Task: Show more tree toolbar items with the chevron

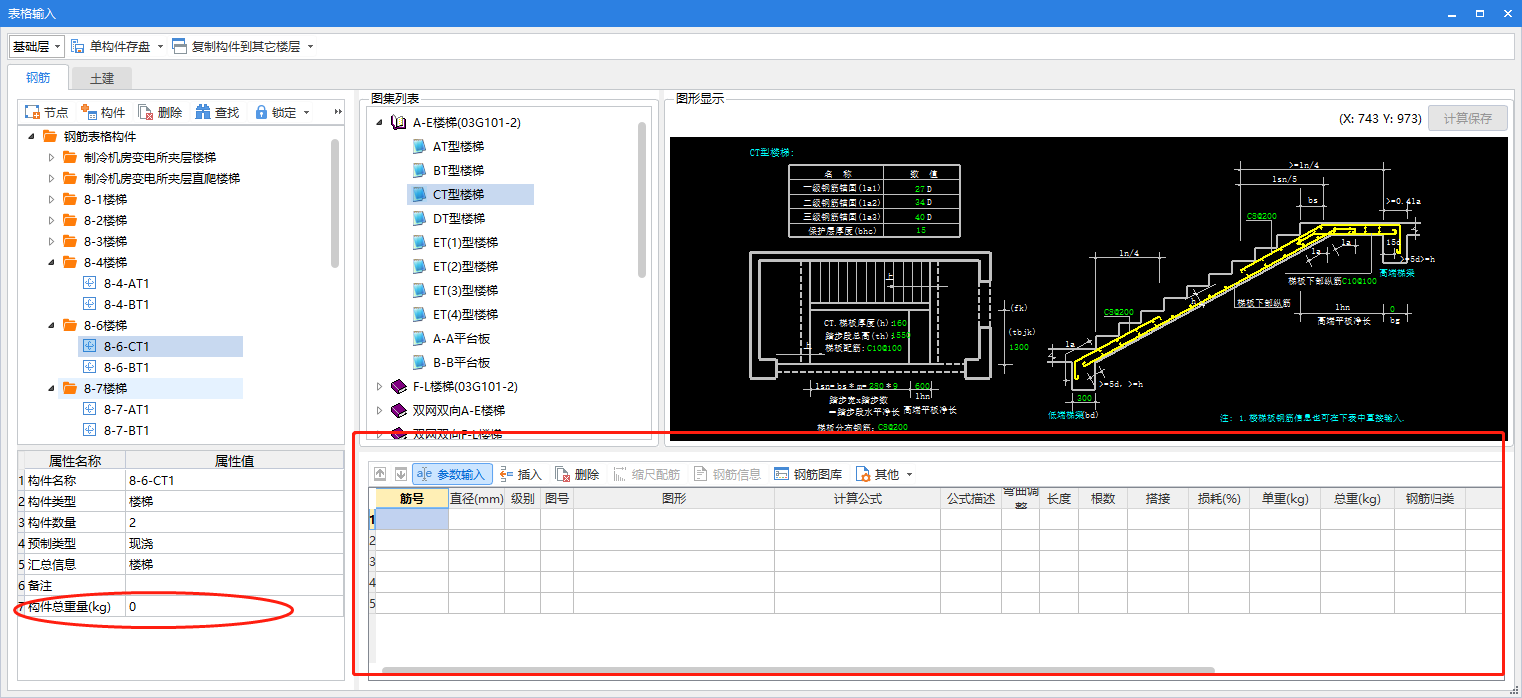Action: [338, 112]
